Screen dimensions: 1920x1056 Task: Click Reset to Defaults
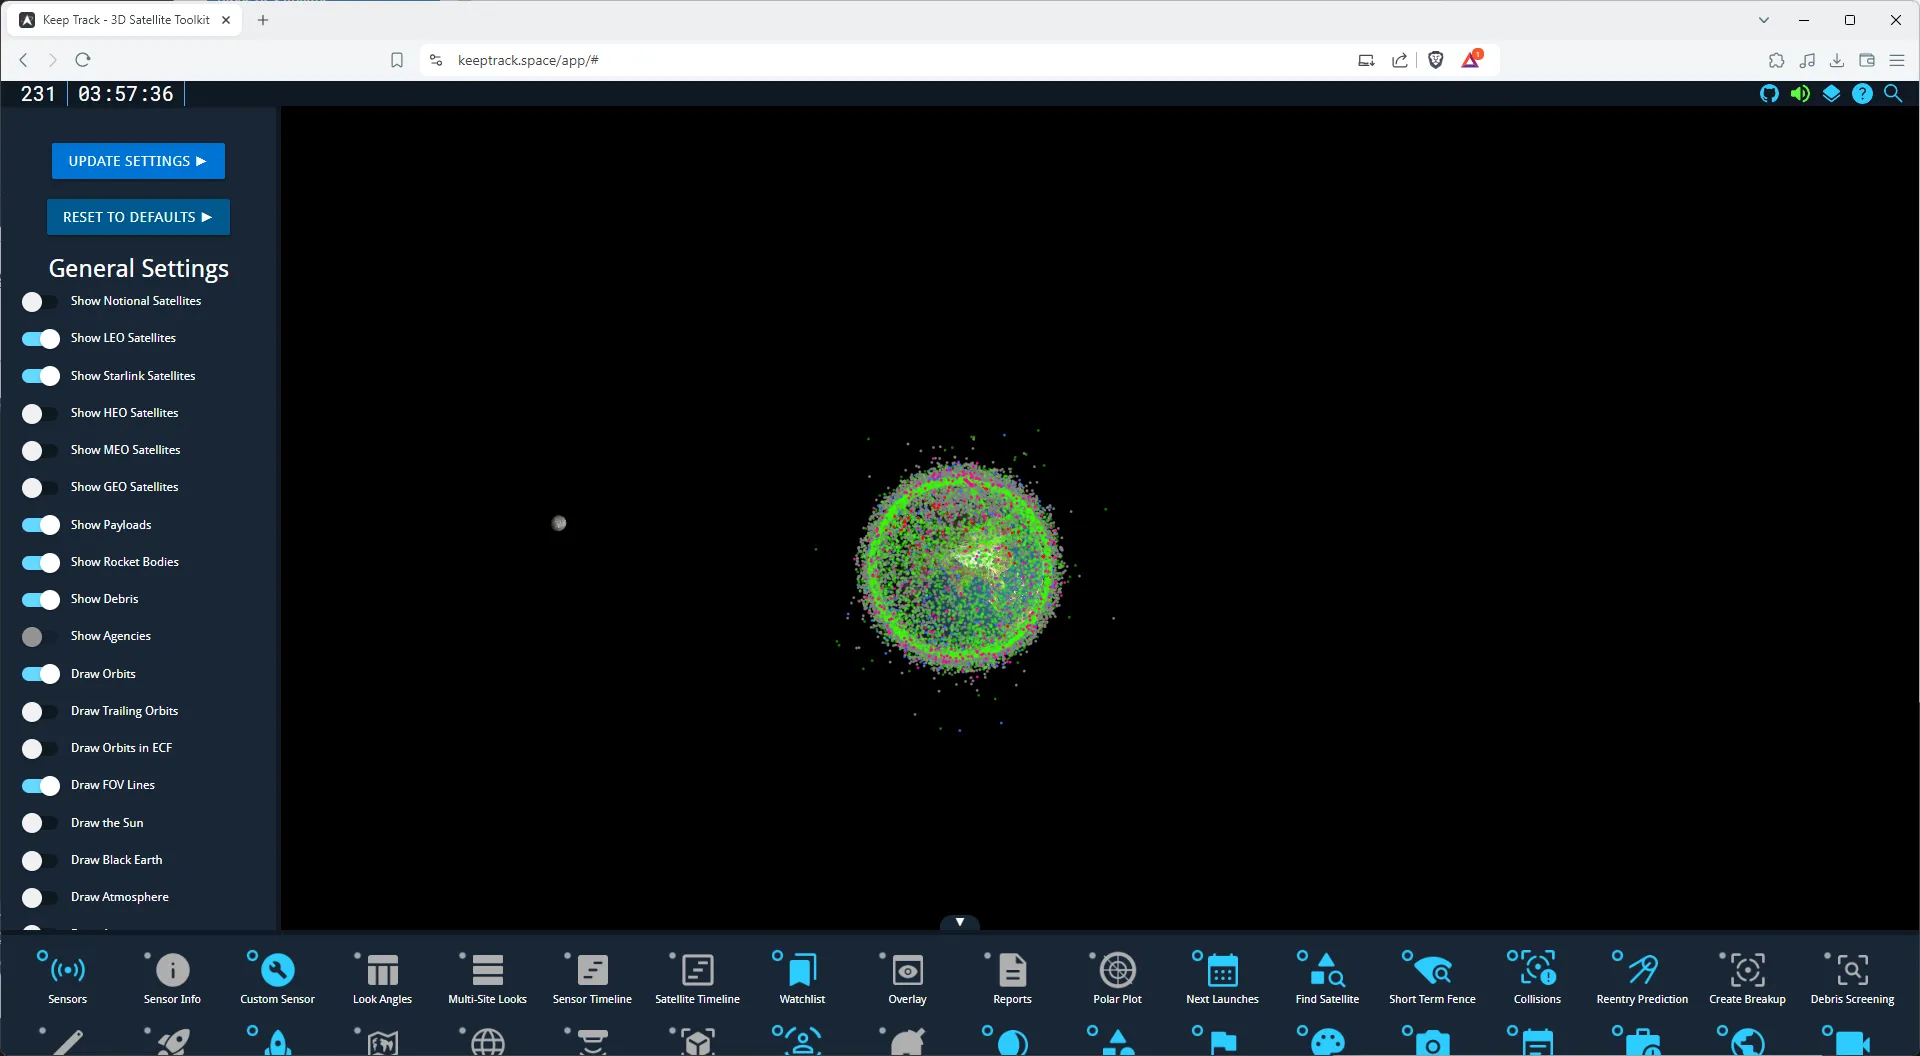(138, 217)
